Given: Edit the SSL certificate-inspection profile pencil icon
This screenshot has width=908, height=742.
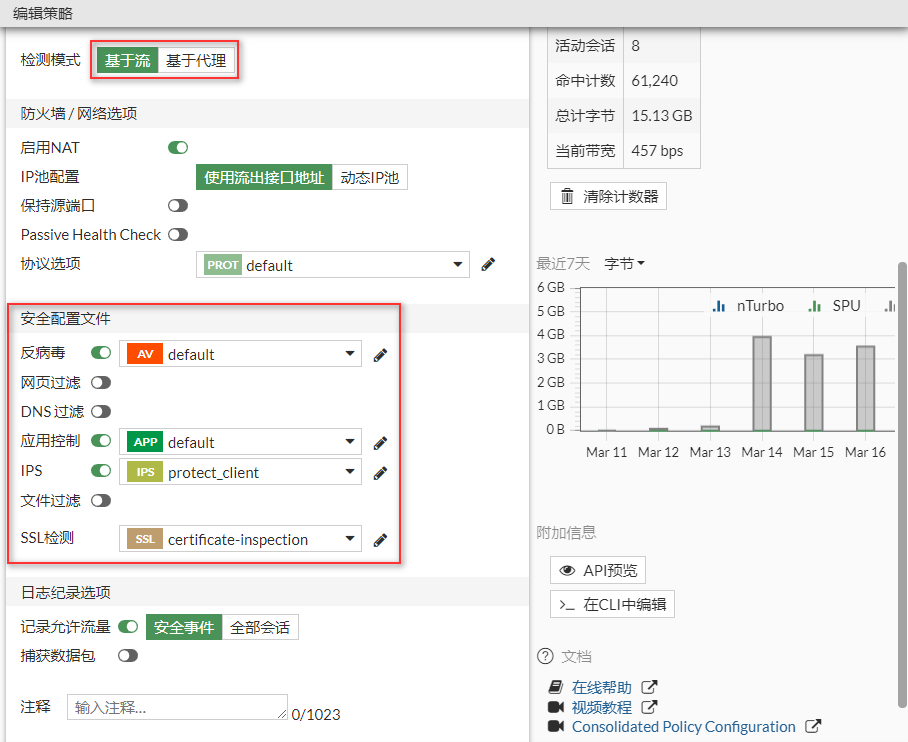Looking at the screenshot, I should tap(380, 540).
